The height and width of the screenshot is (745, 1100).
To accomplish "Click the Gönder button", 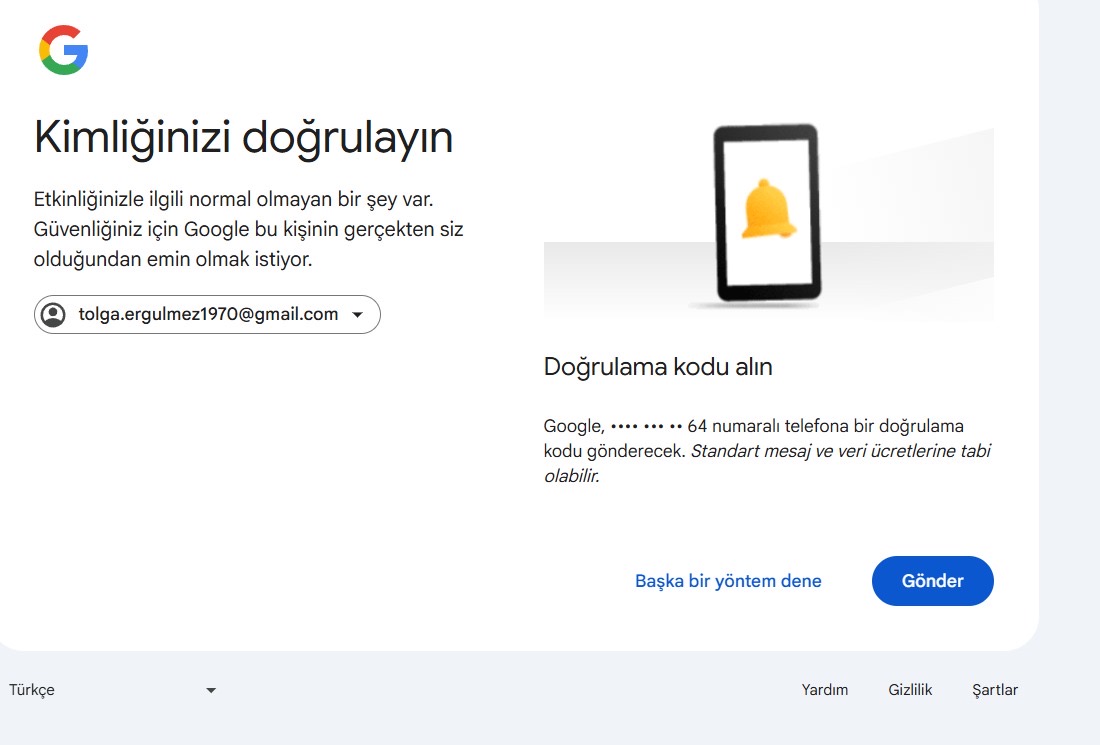I will pos(932,581).
